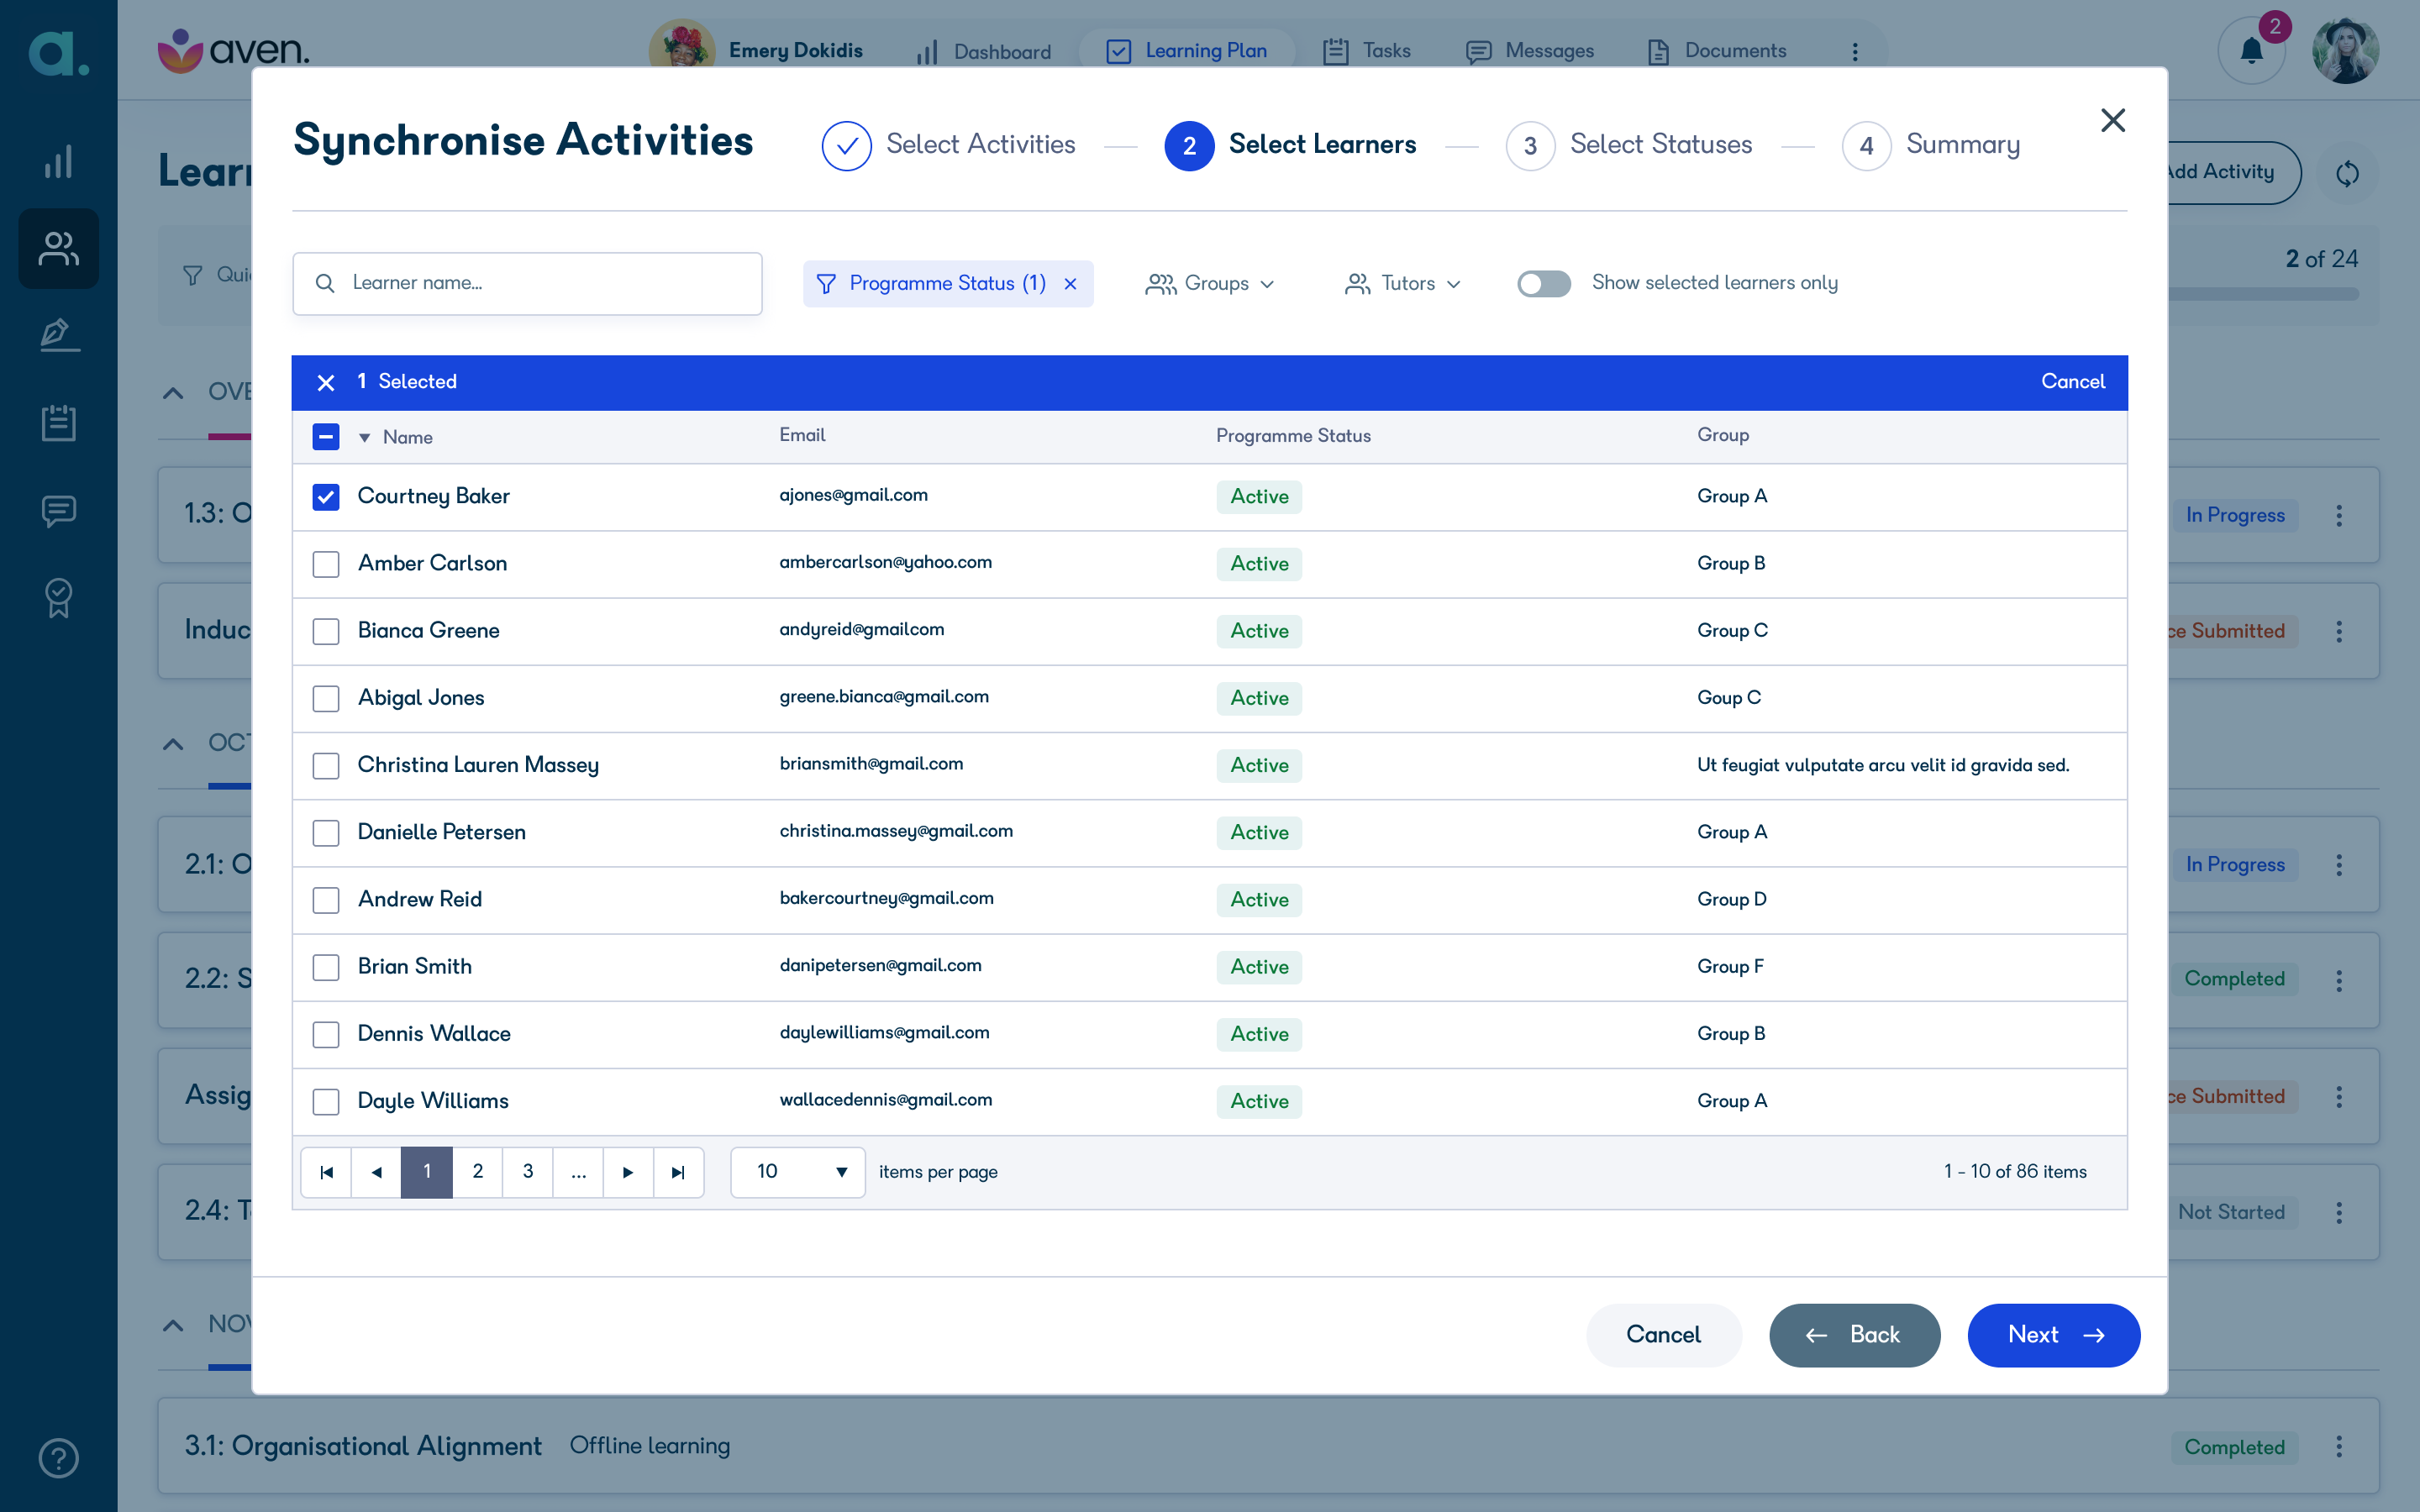The height and width of the screenshot is (1512, 2420).
Task: Go to page 3 of learners
Action: pos(528,1172)
